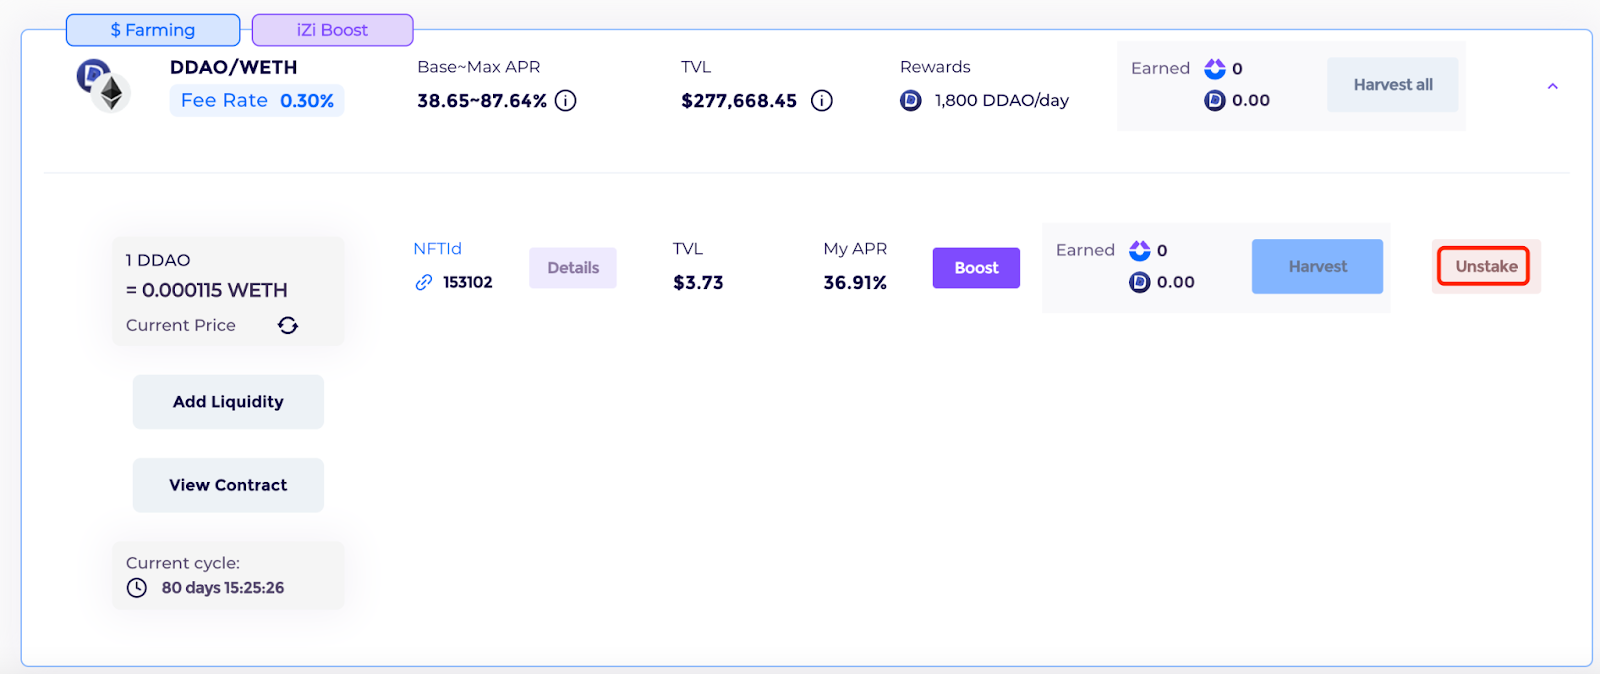Click the current cycle clock icon
This screenshot has width=1600, height=674.
[137, 588]
